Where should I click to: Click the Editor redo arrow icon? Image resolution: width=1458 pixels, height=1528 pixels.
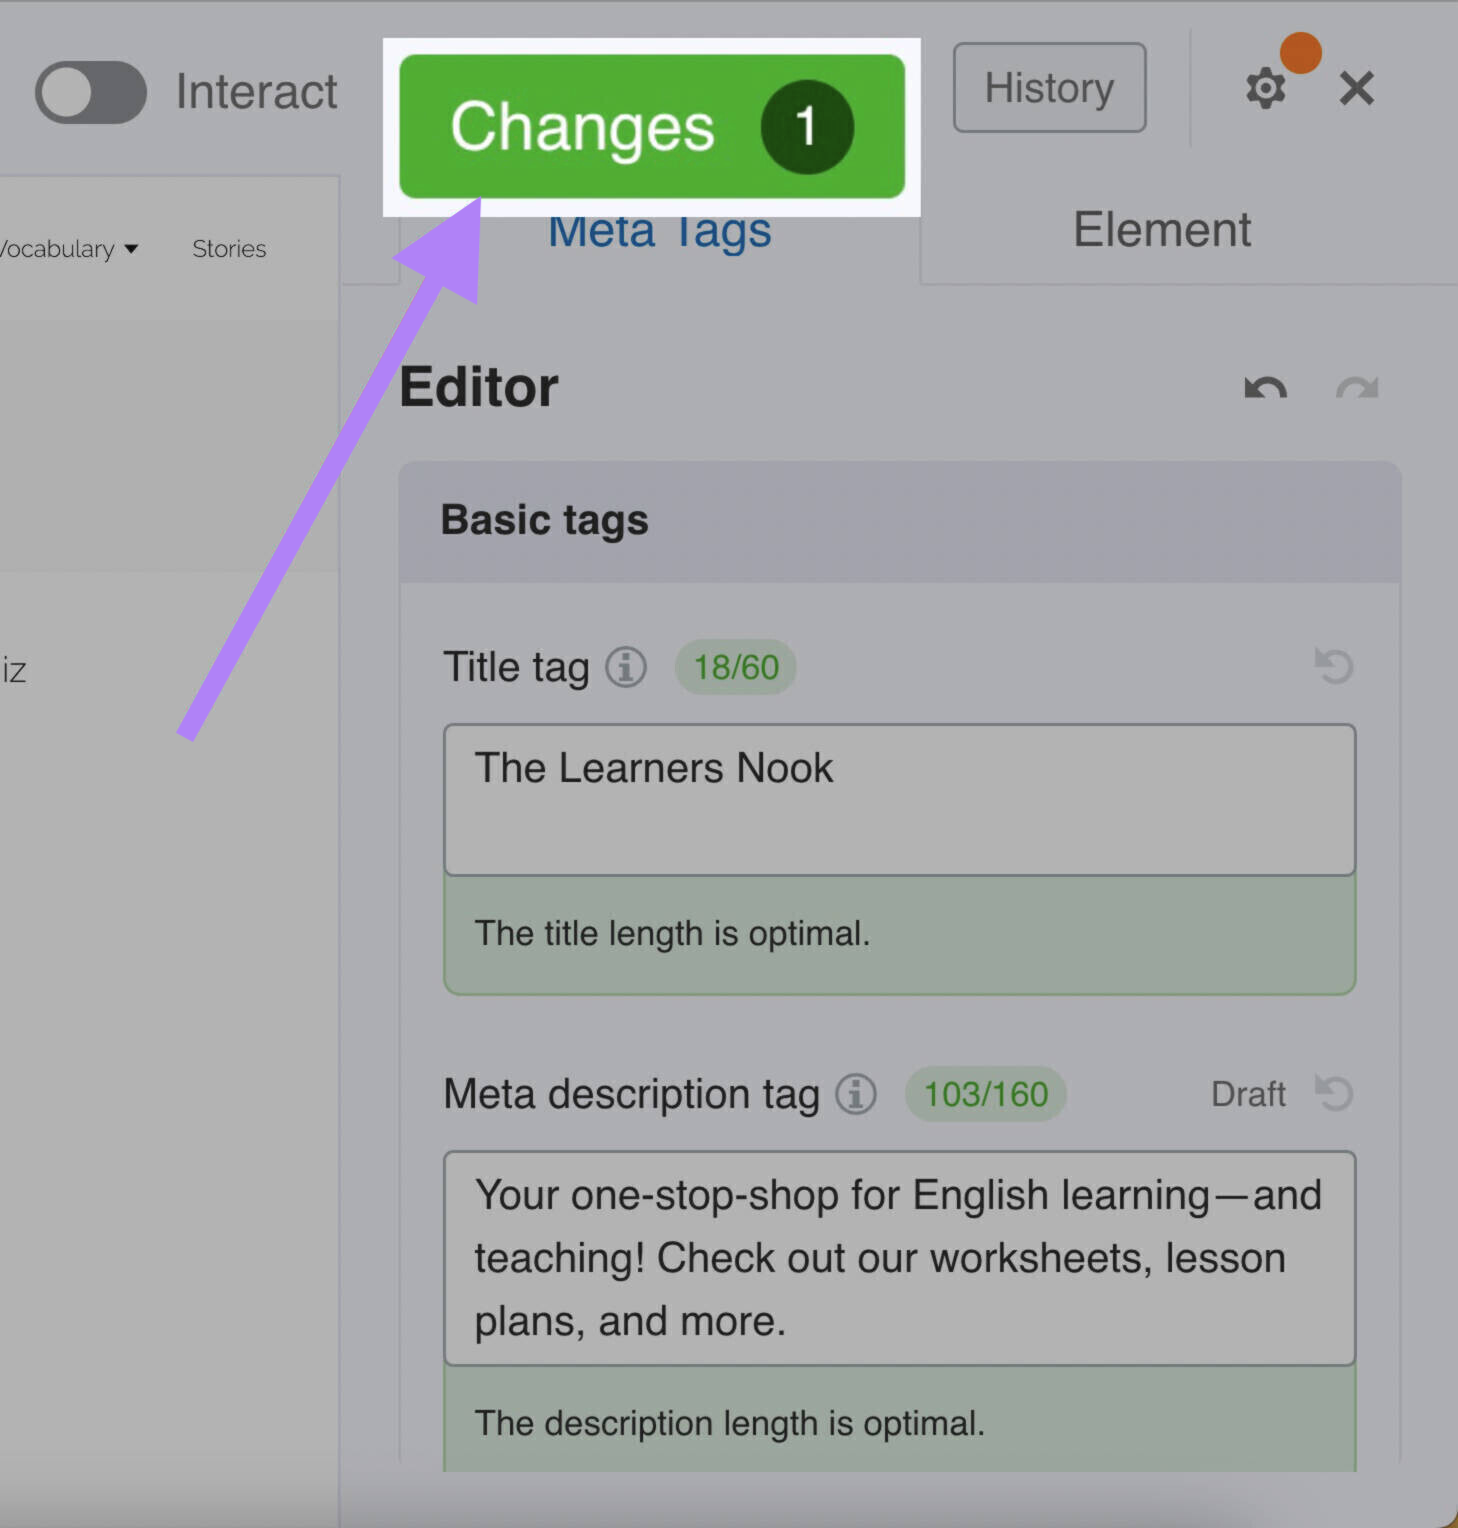(1356, 388)
